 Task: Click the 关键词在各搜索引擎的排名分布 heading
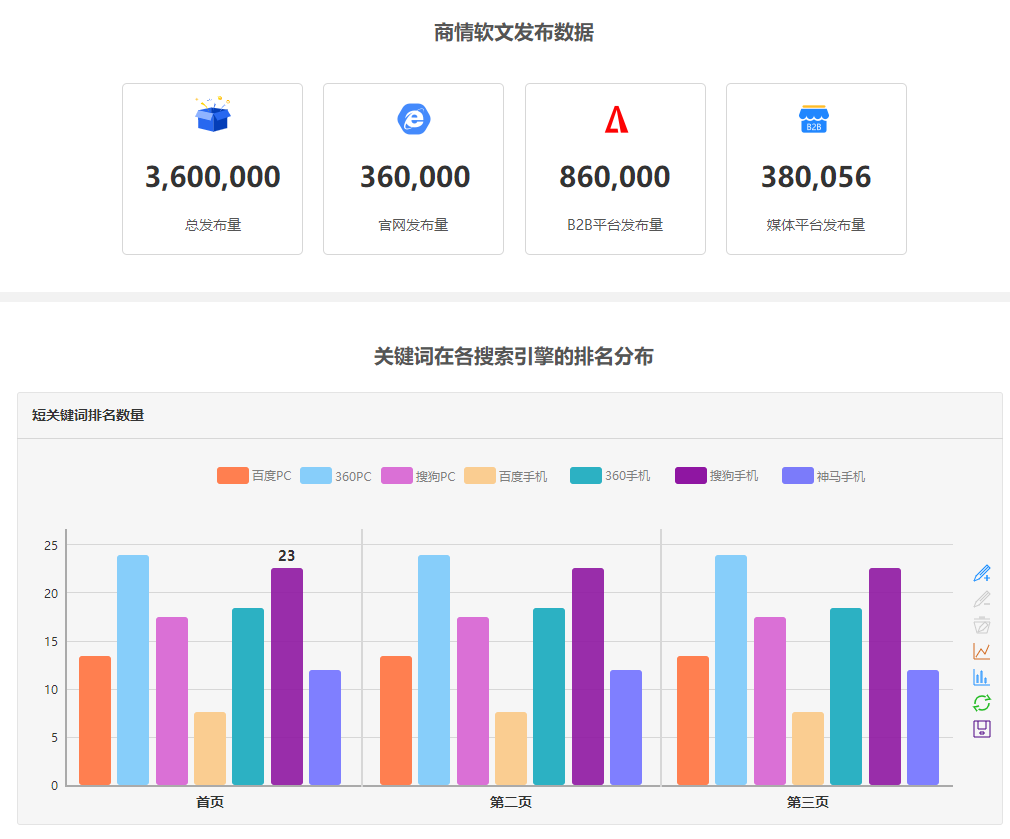click(513, 356)
